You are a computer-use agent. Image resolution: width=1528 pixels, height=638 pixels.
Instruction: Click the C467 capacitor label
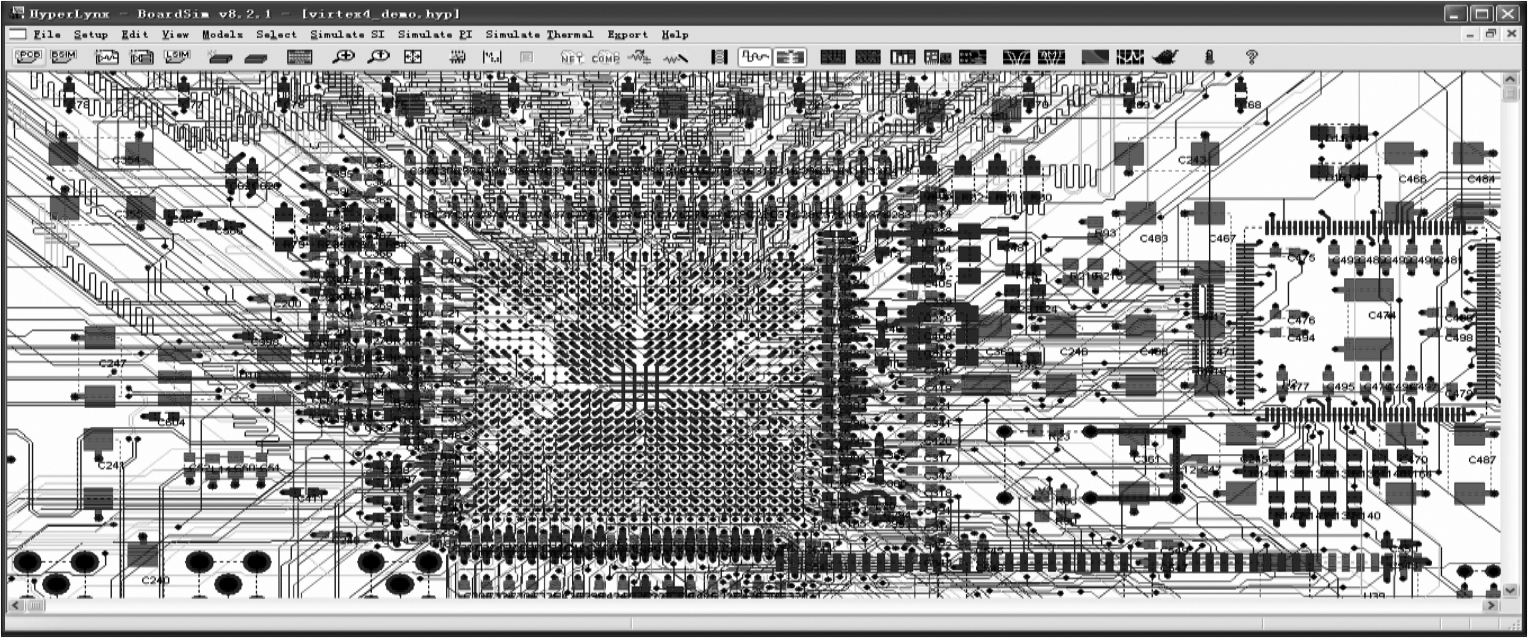(x=1222, y=239)
